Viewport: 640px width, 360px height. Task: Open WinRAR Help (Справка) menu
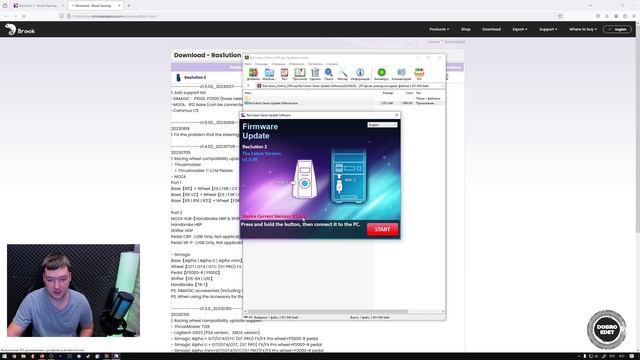coord(332,64)
